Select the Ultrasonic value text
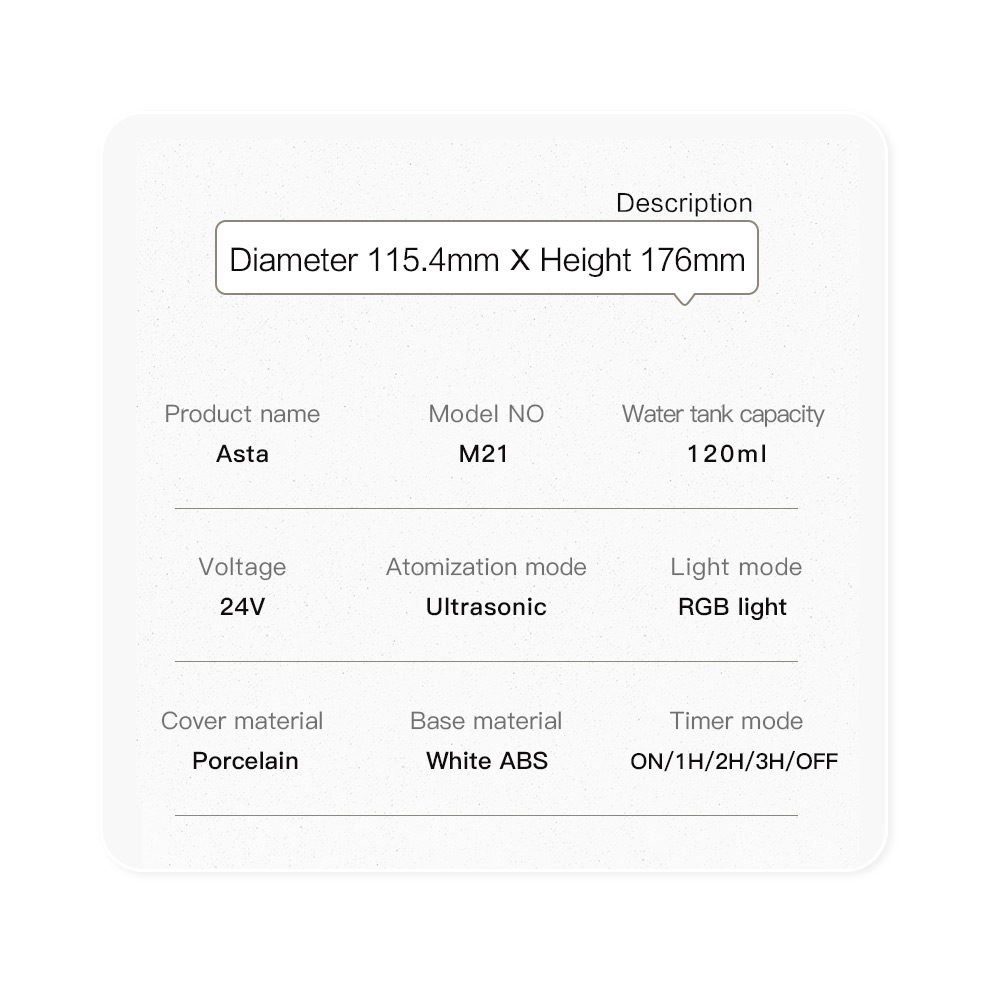The image size is (1000, 1000). point(486,607)
